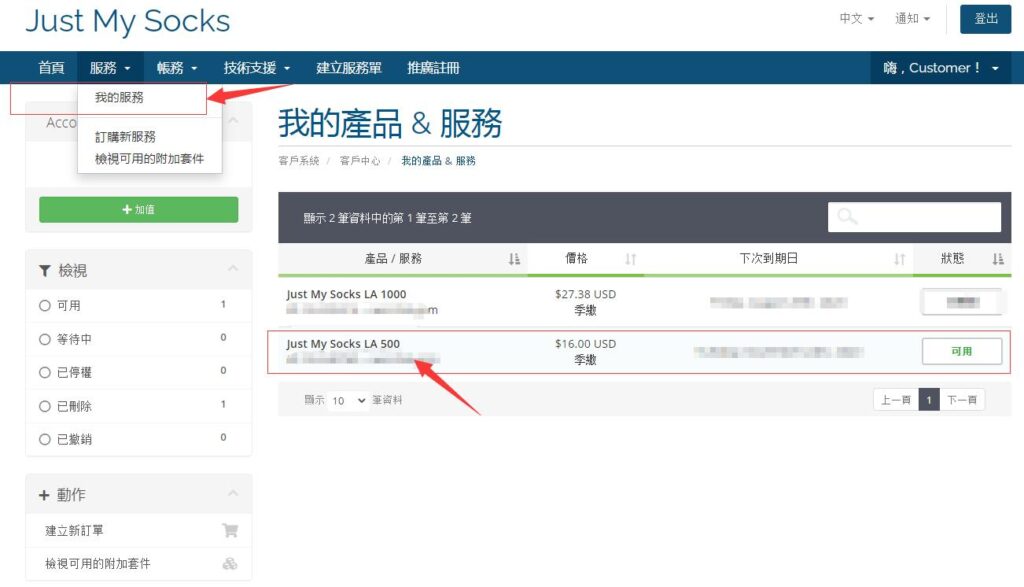1024x587 pixels.
Task: Select the 等待中 filter radio button
Action: (44, 340)
